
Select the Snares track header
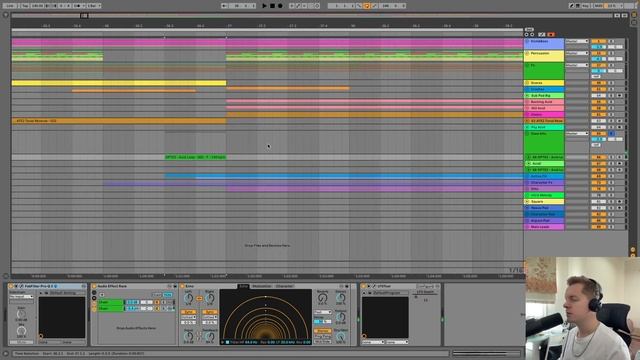click(544, 83)
